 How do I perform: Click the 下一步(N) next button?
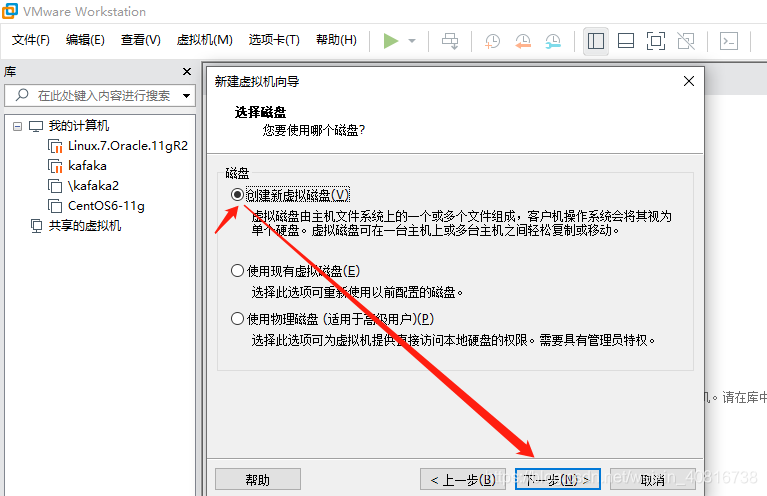pos(558,480)
